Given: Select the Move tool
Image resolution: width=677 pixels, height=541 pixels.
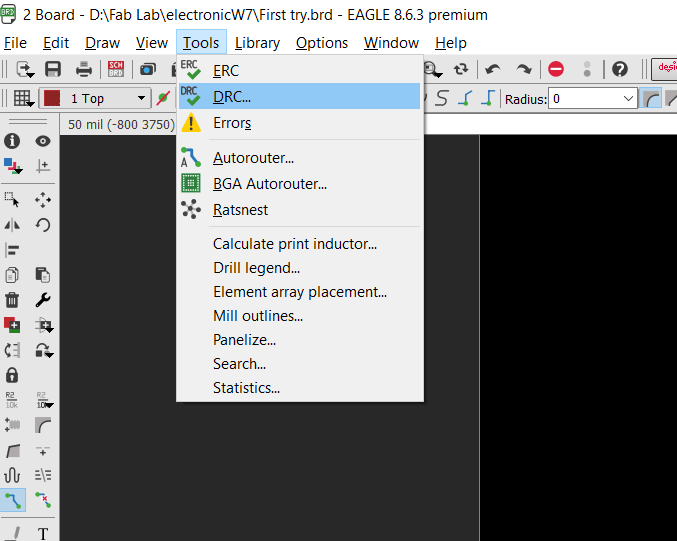Looking at the screenshot, I should (43, 200).
